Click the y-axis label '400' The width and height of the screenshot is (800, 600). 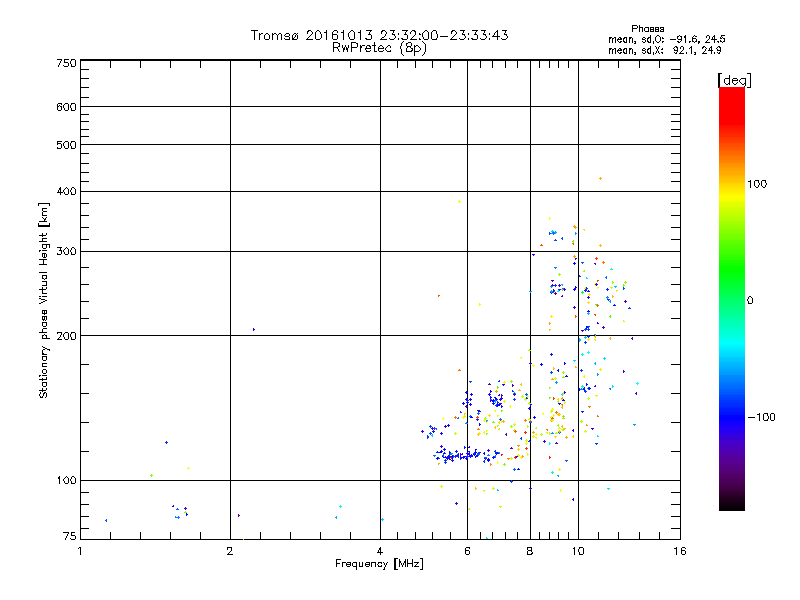(x=66, y=191)
